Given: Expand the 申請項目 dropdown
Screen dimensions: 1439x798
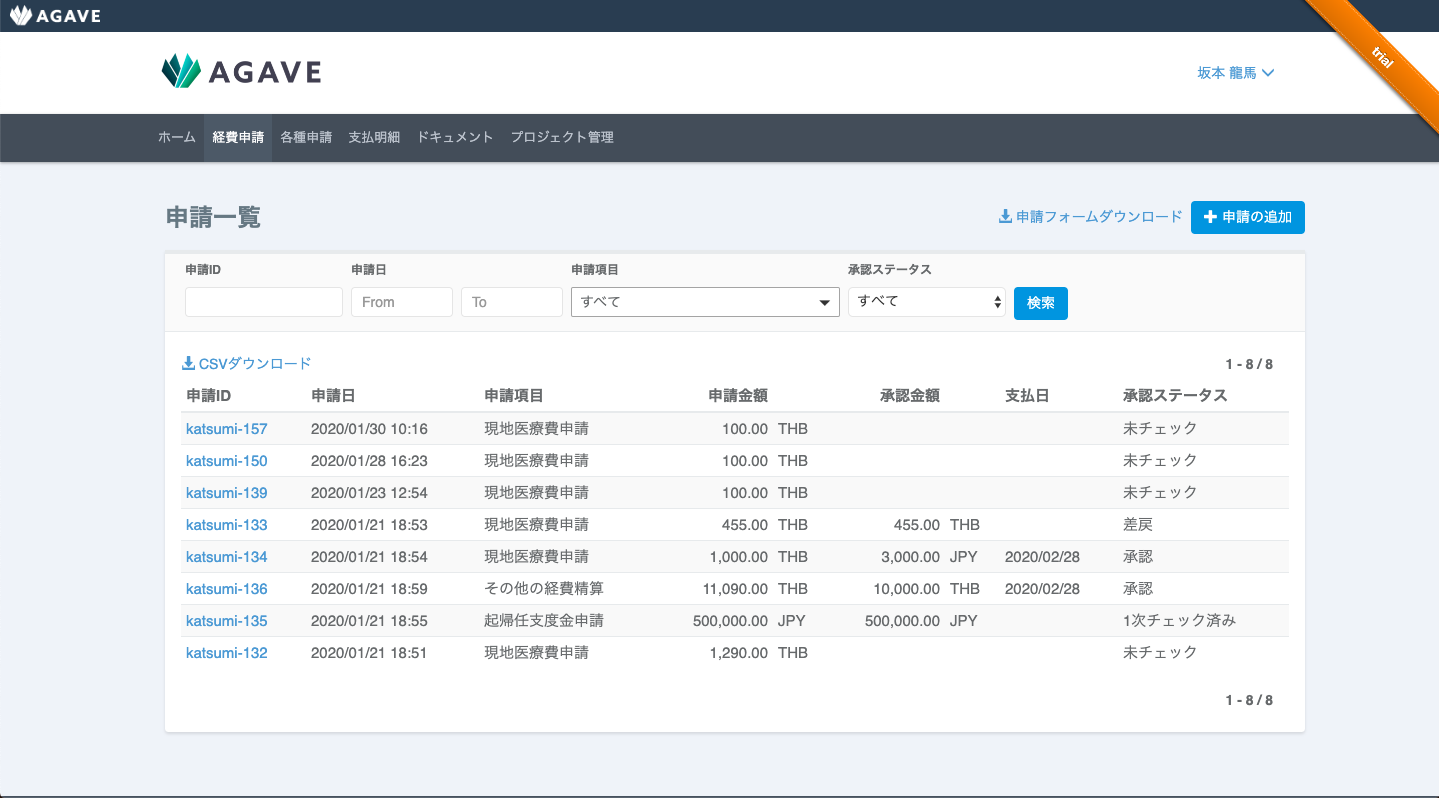Looking at the screenshot, I should pos(705,302).
